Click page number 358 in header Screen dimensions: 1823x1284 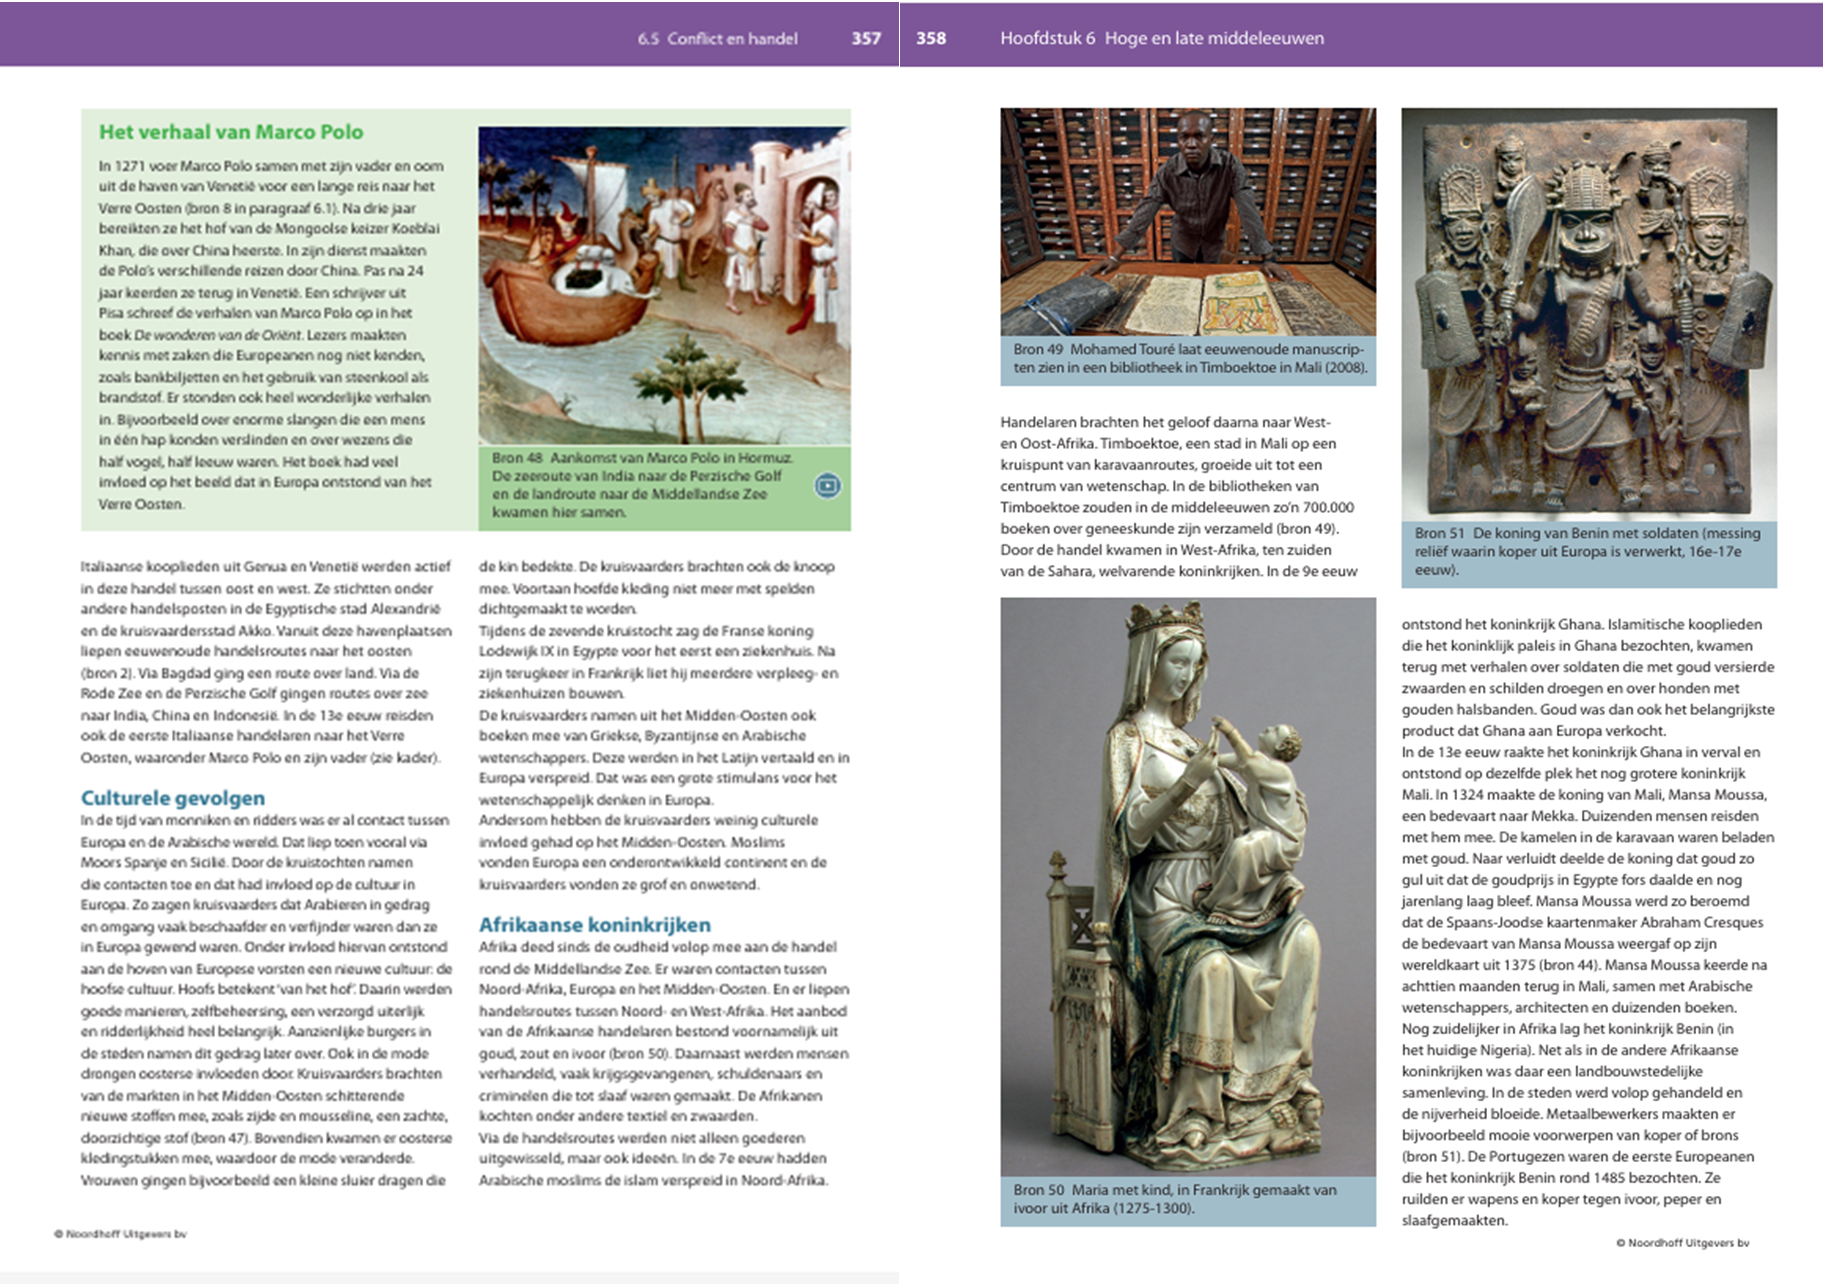(930, 38)
